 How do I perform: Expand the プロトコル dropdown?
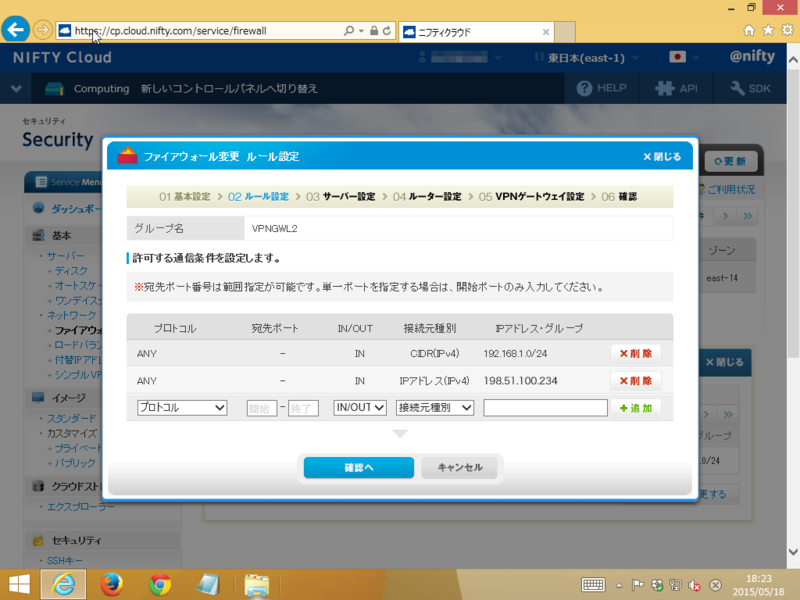[182, 408]
